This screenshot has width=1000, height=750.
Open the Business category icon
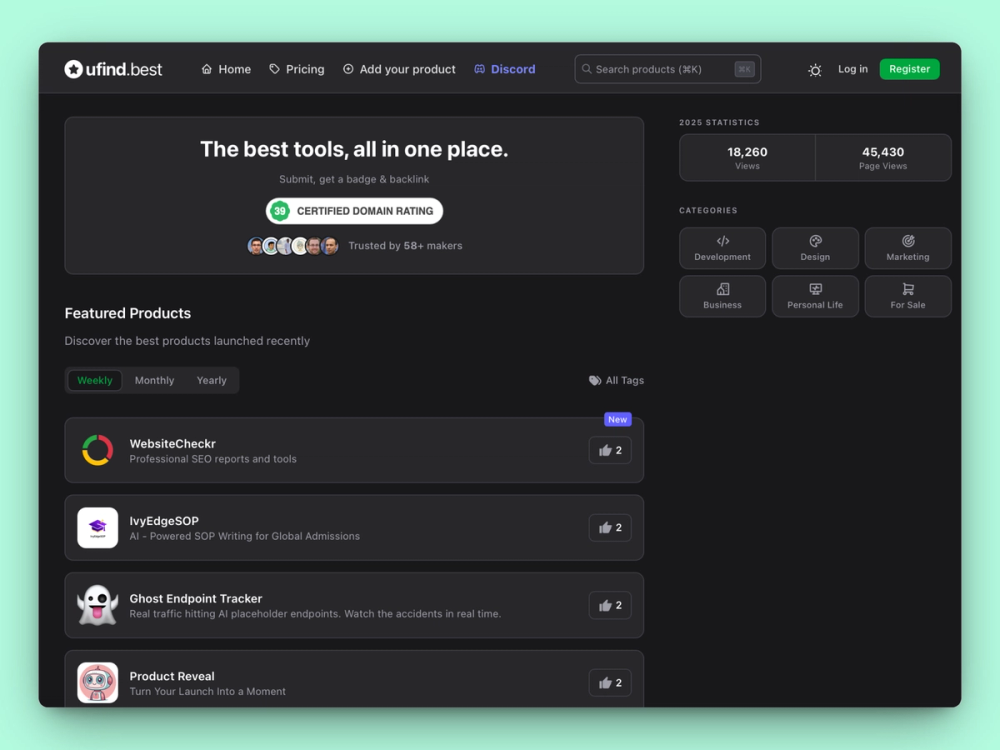click(722, 290)
